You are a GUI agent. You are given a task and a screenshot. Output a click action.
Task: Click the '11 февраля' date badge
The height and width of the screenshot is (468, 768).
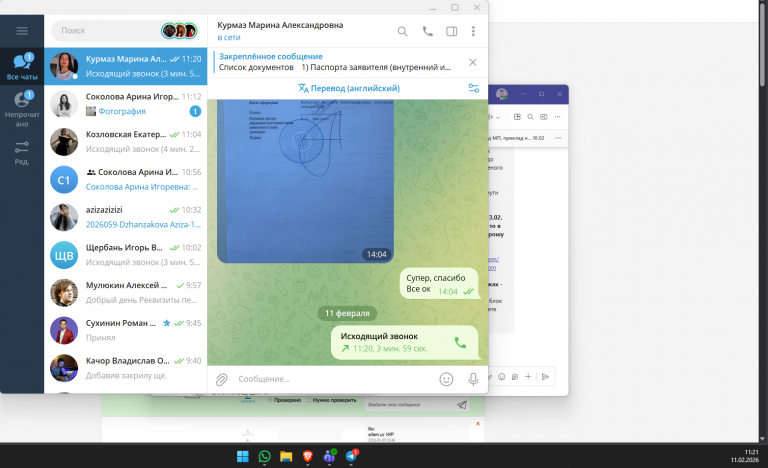click(347, 313)
